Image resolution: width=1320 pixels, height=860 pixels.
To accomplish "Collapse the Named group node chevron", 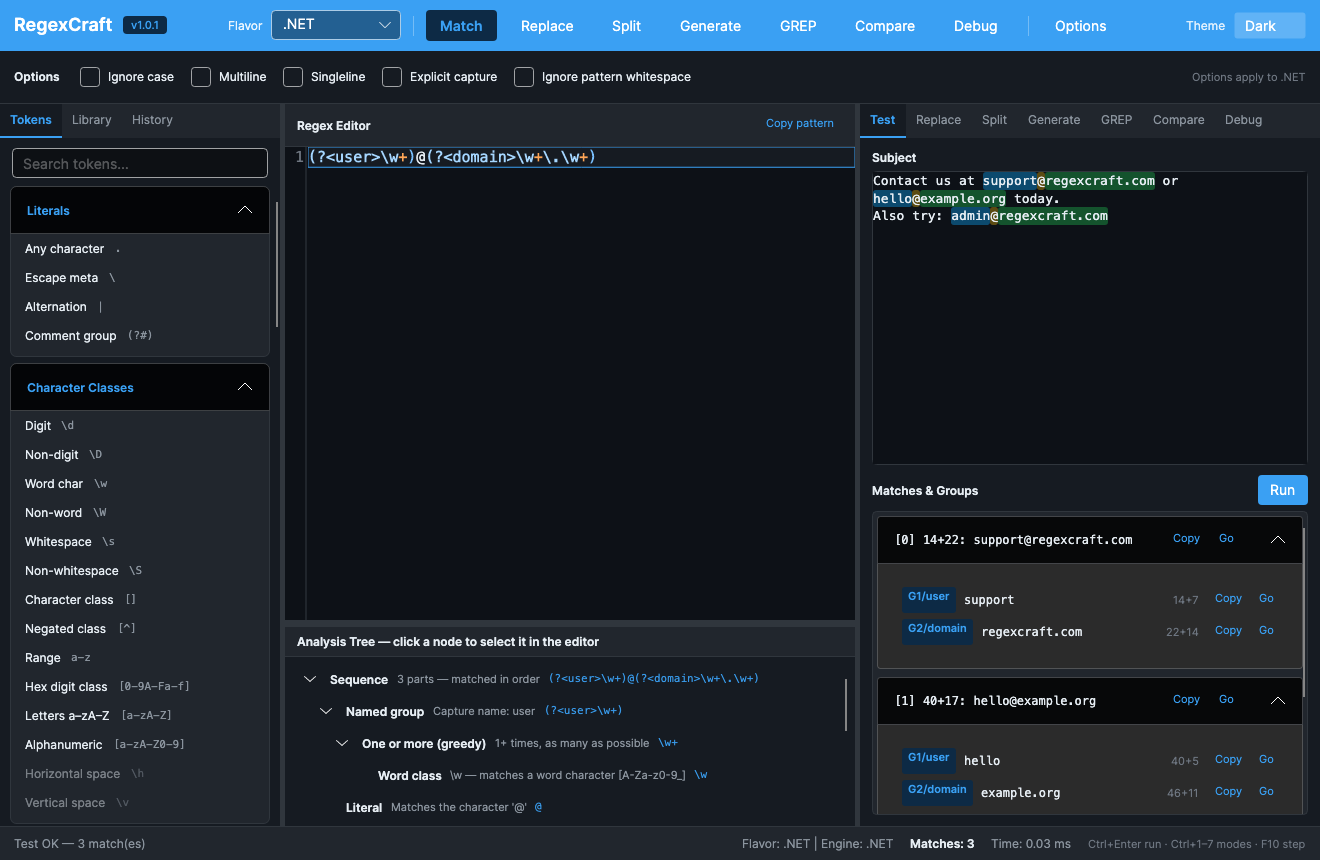I will [326, 711].
